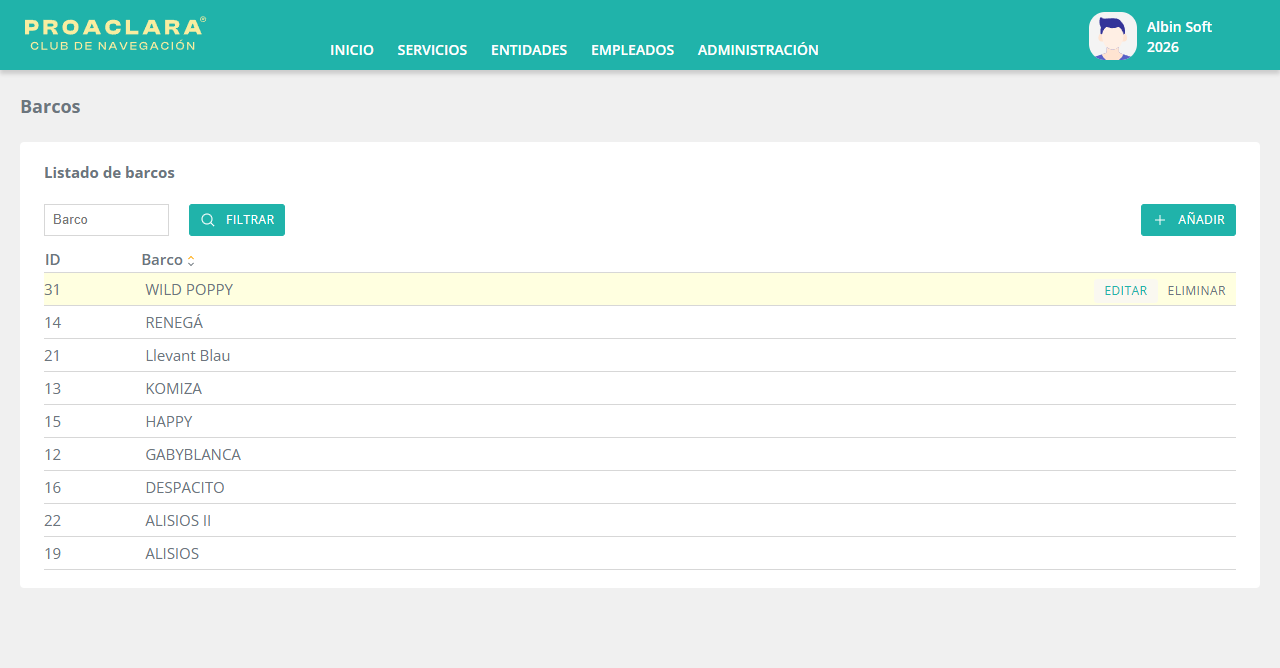Click the Barco column sort arrows
This screenshot has height=668, width=1280.
[x=191, y=260]
